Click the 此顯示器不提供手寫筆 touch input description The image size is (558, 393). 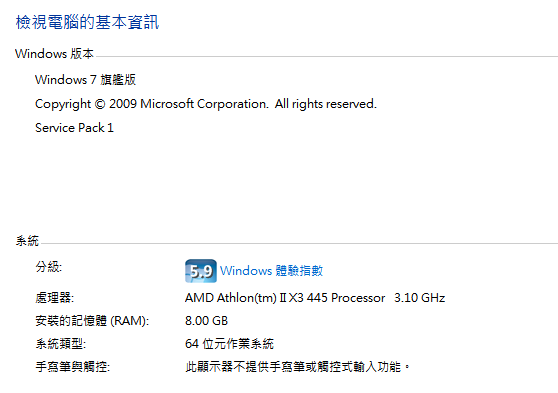(x=298, y=367)
